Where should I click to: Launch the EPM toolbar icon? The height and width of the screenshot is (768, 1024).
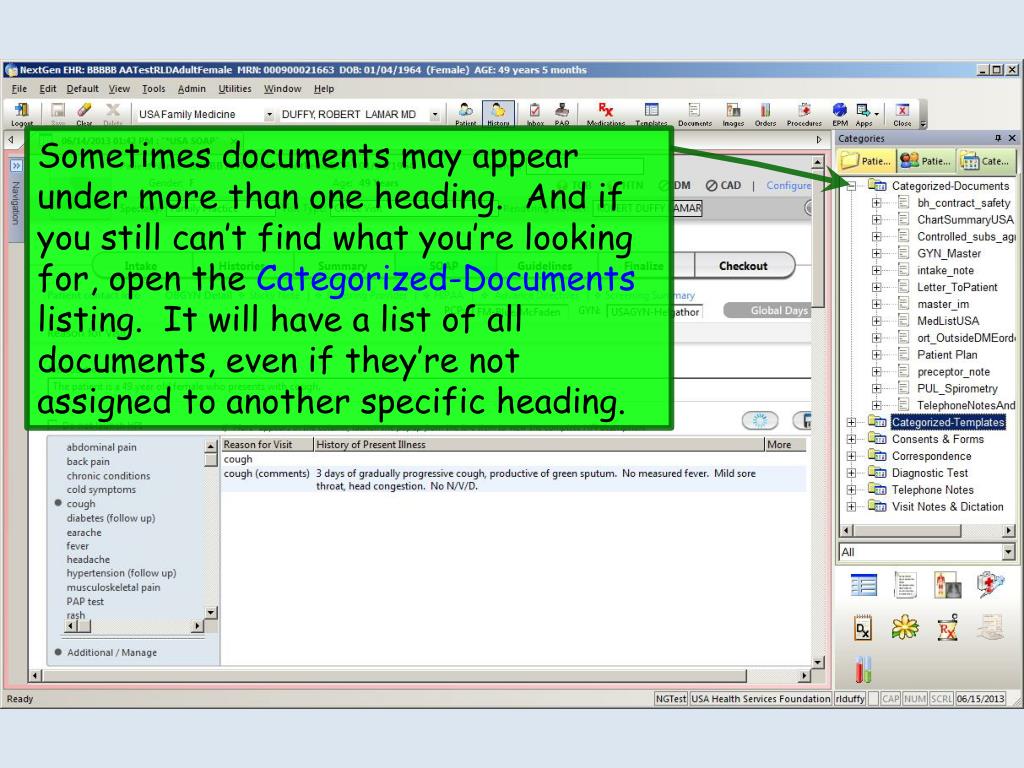tap(840, 114)
